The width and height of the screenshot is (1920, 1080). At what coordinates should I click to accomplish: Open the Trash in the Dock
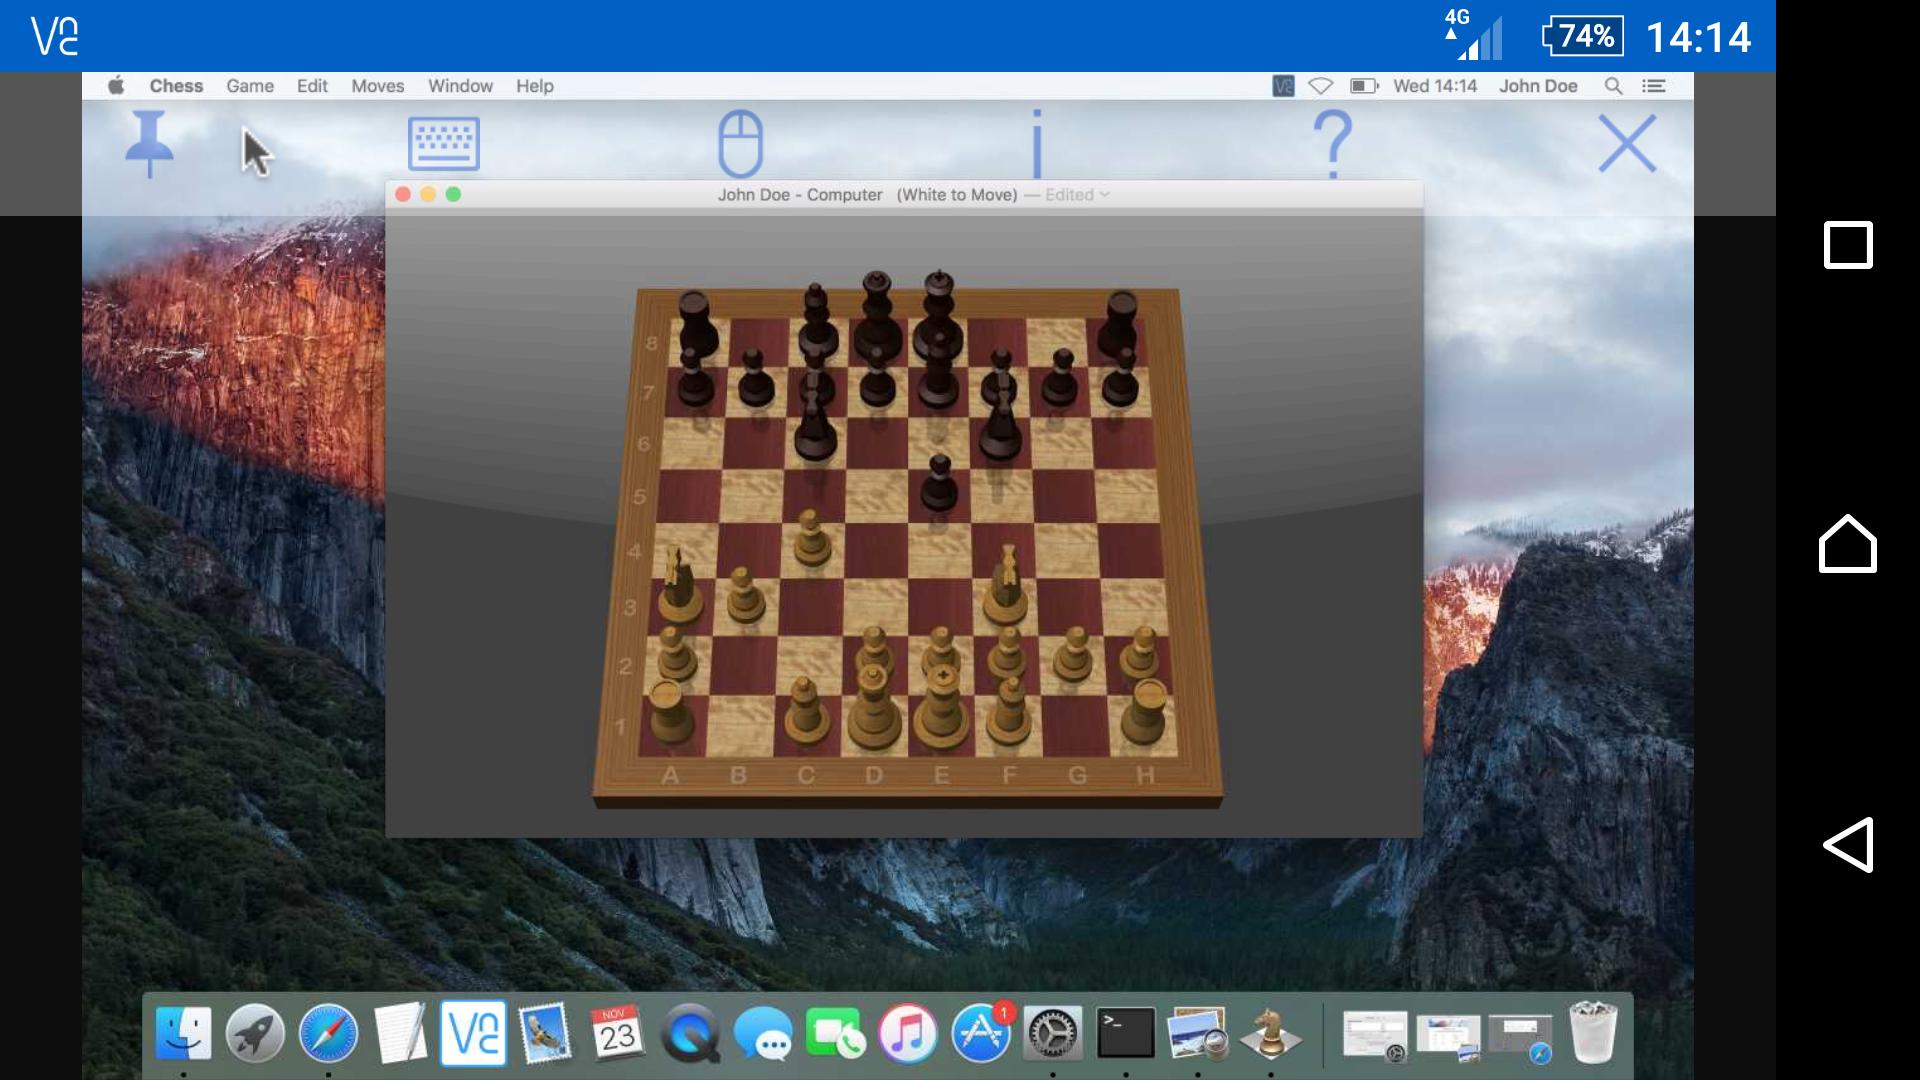pyautogui.click(x=1593, y=1033)
